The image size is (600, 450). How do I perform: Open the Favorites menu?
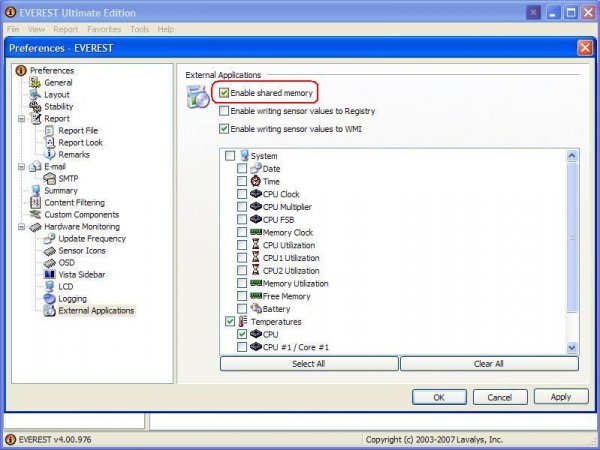[104, 29]
